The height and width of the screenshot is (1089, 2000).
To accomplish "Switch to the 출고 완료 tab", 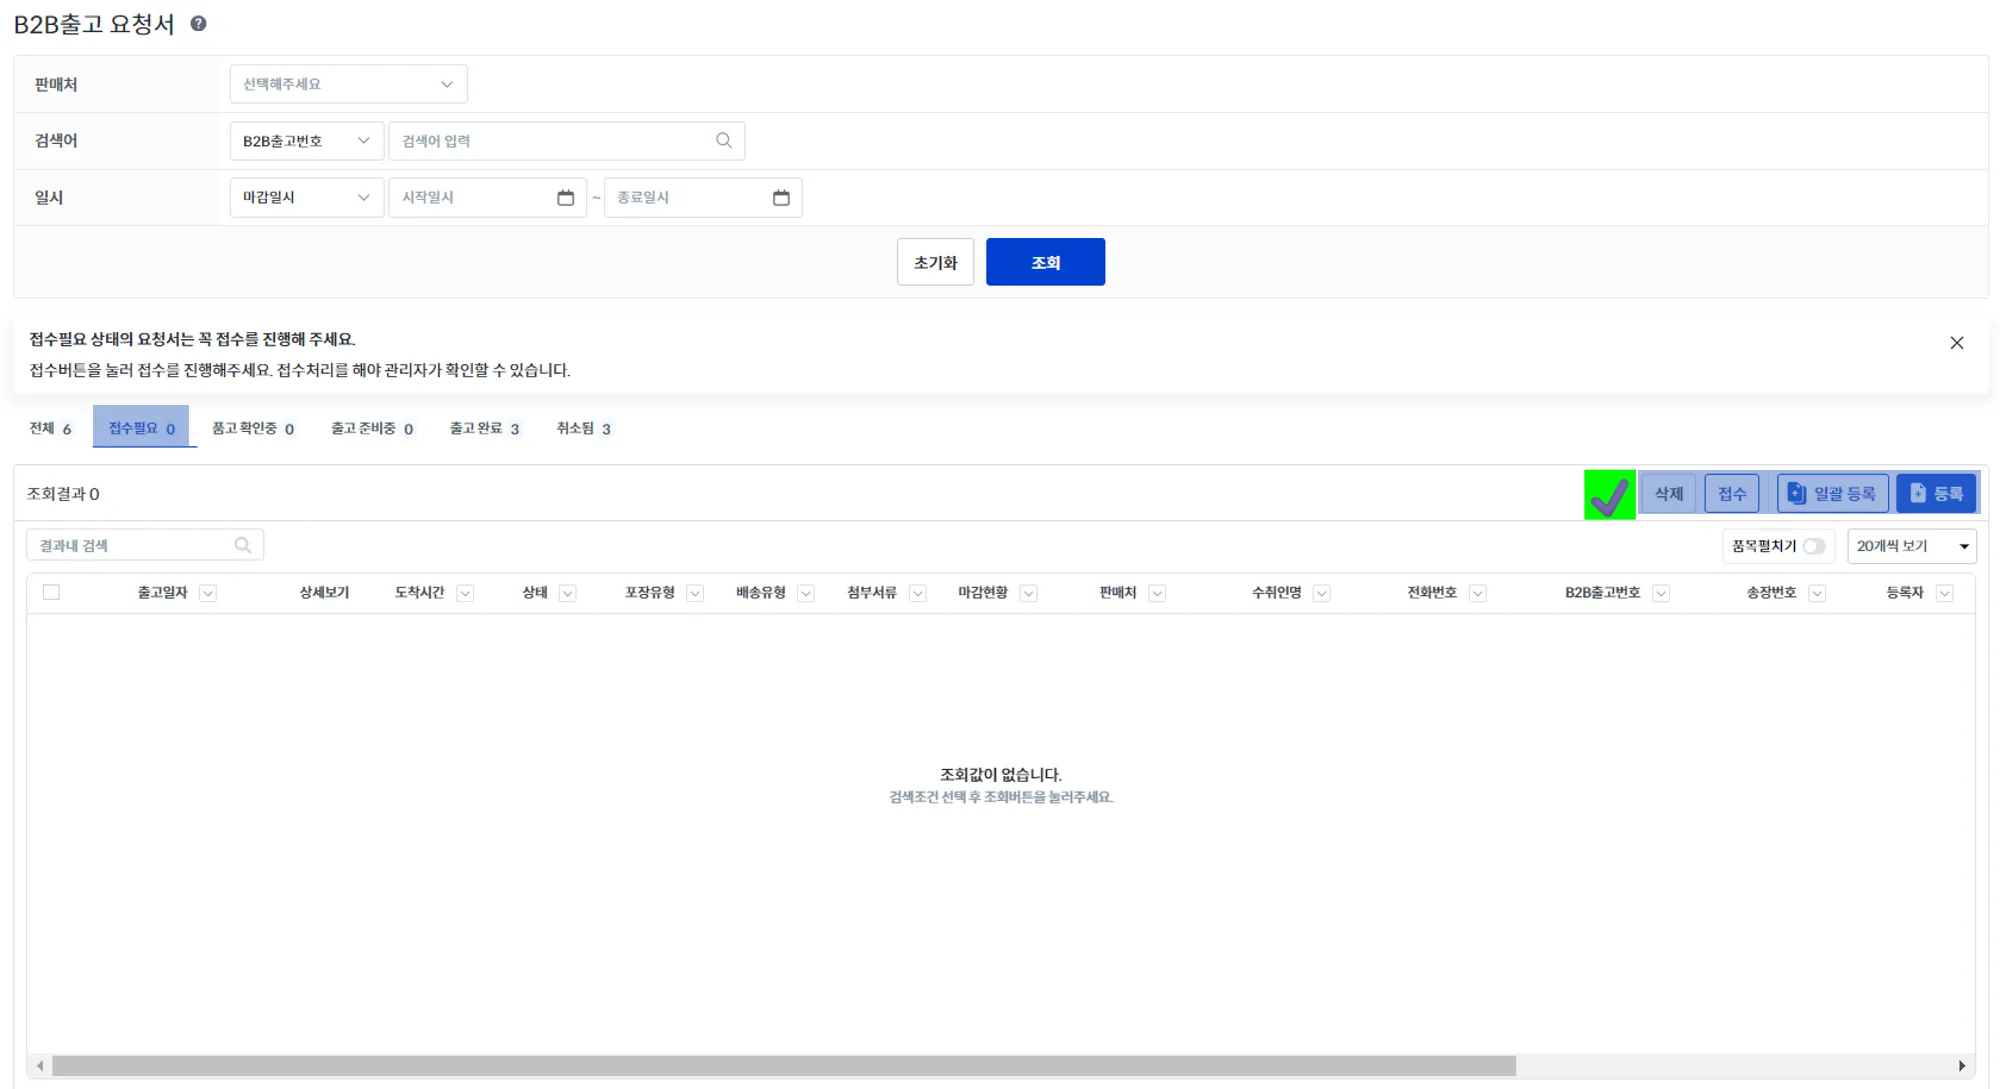I will [x=484, y=428].
